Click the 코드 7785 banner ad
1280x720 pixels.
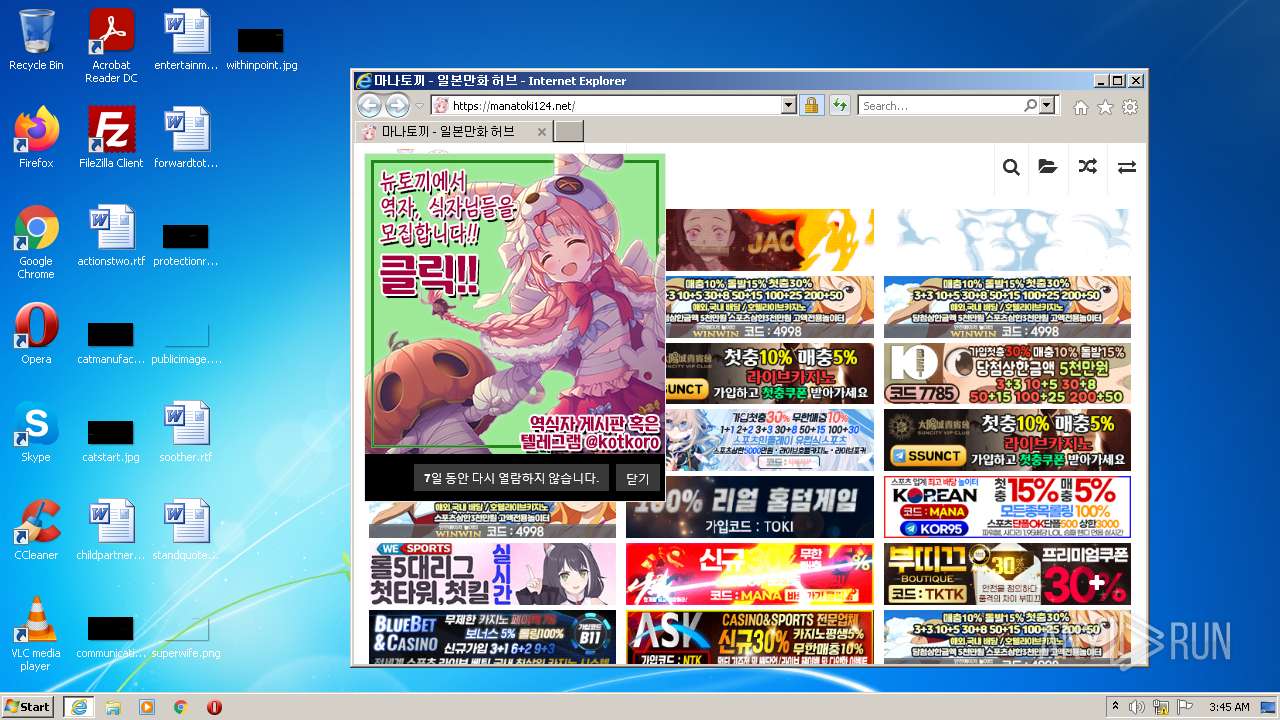pos(1007,373)
